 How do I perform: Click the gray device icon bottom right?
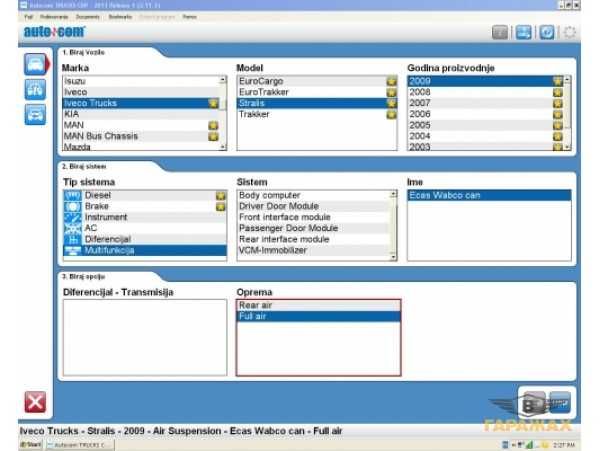(534, 403)
